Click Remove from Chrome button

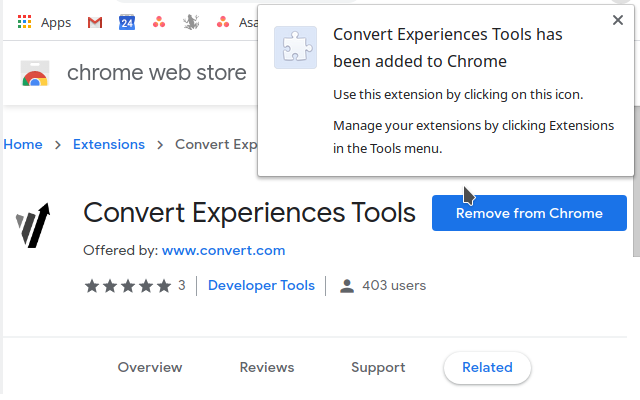pos(529,213)
